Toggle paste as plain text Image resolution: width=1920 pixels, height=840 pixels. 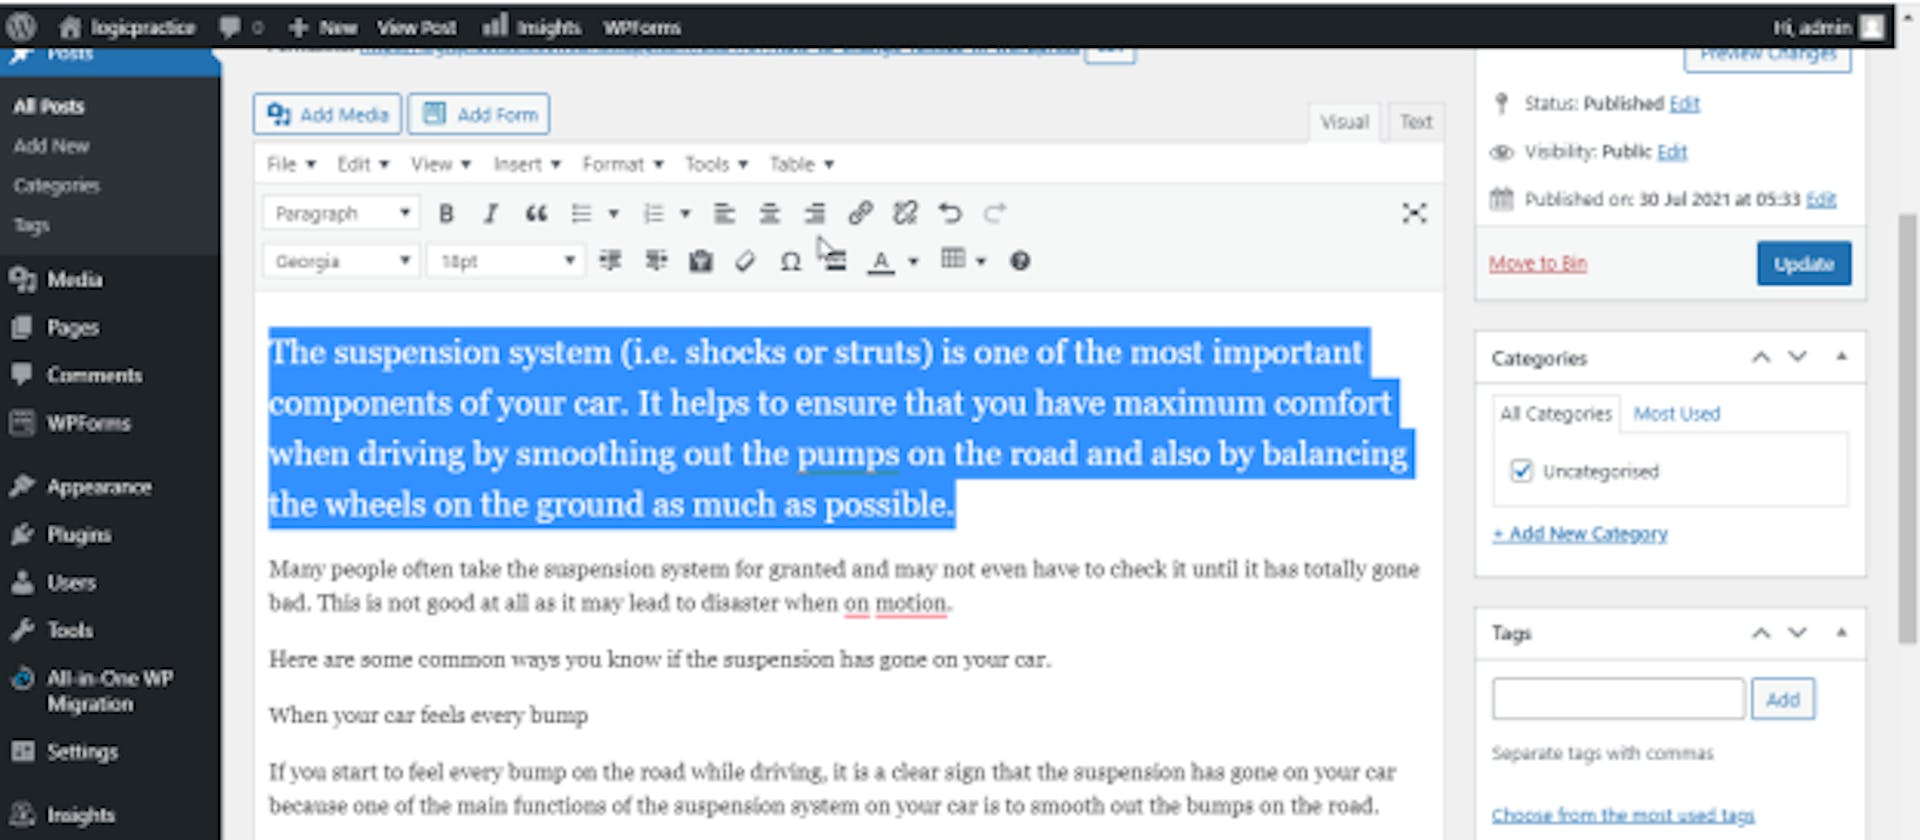click(700, 261)
